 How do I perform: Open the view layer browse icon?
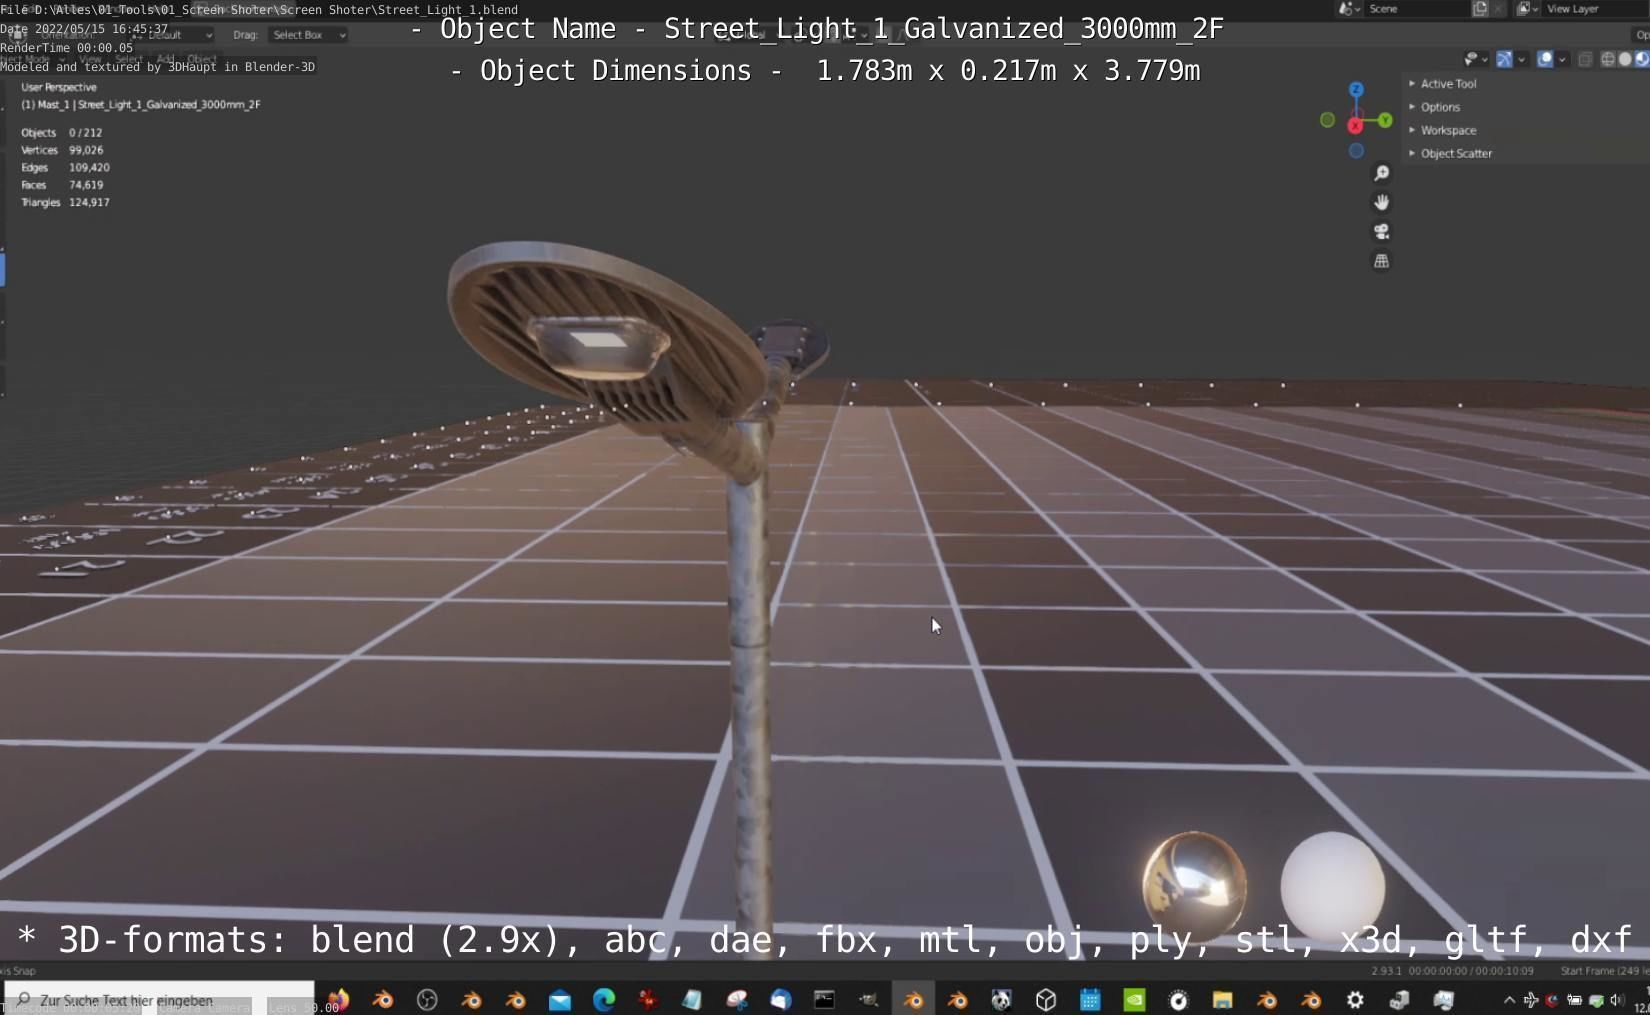point(1526,9)
